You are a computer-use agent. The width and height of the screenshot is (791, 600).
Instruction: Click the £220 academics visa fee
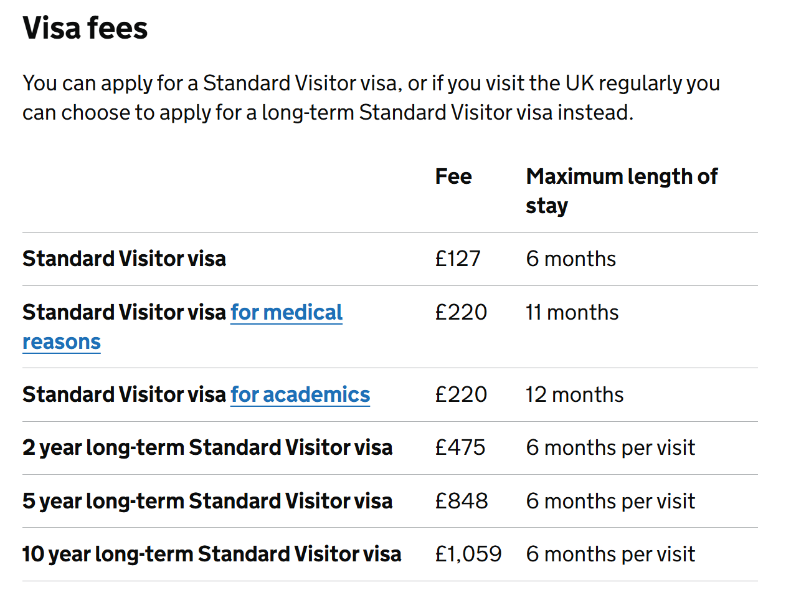[461, 395]
